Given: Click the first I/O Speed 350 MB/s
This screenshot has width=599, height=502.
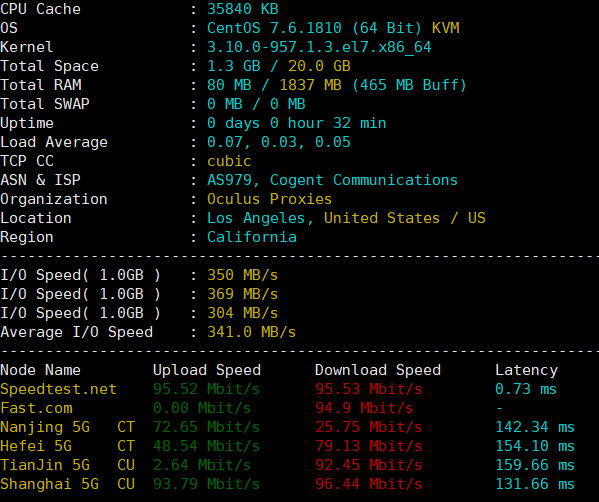Looking at the screenshot, I should [243, 275].
